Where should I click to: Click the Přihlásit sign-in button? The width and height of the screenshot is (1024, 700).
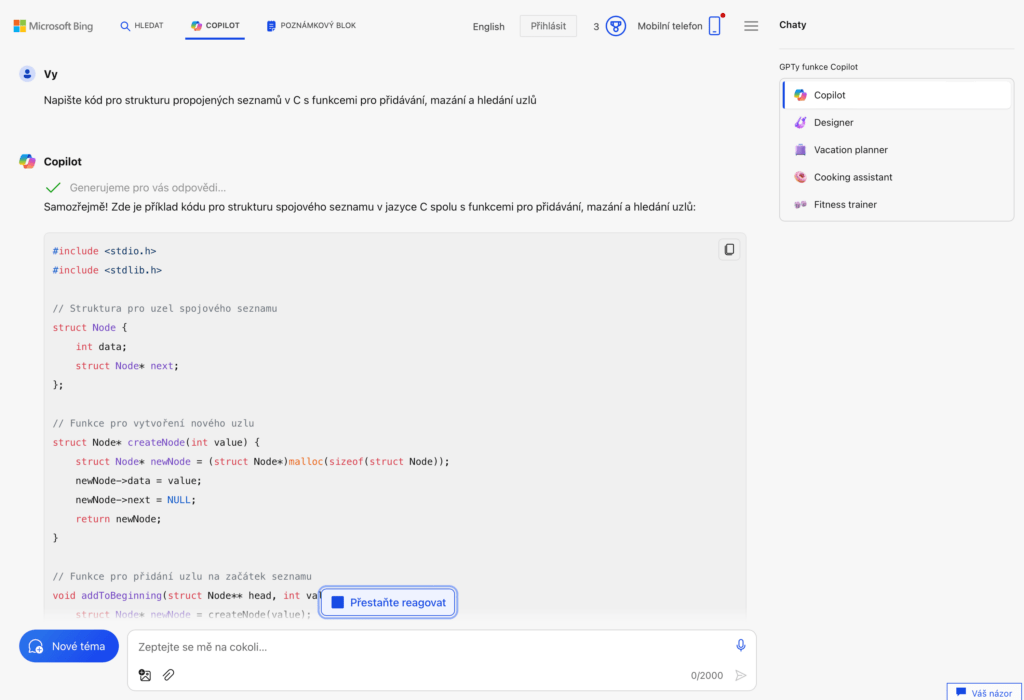[x=548, y=26]
